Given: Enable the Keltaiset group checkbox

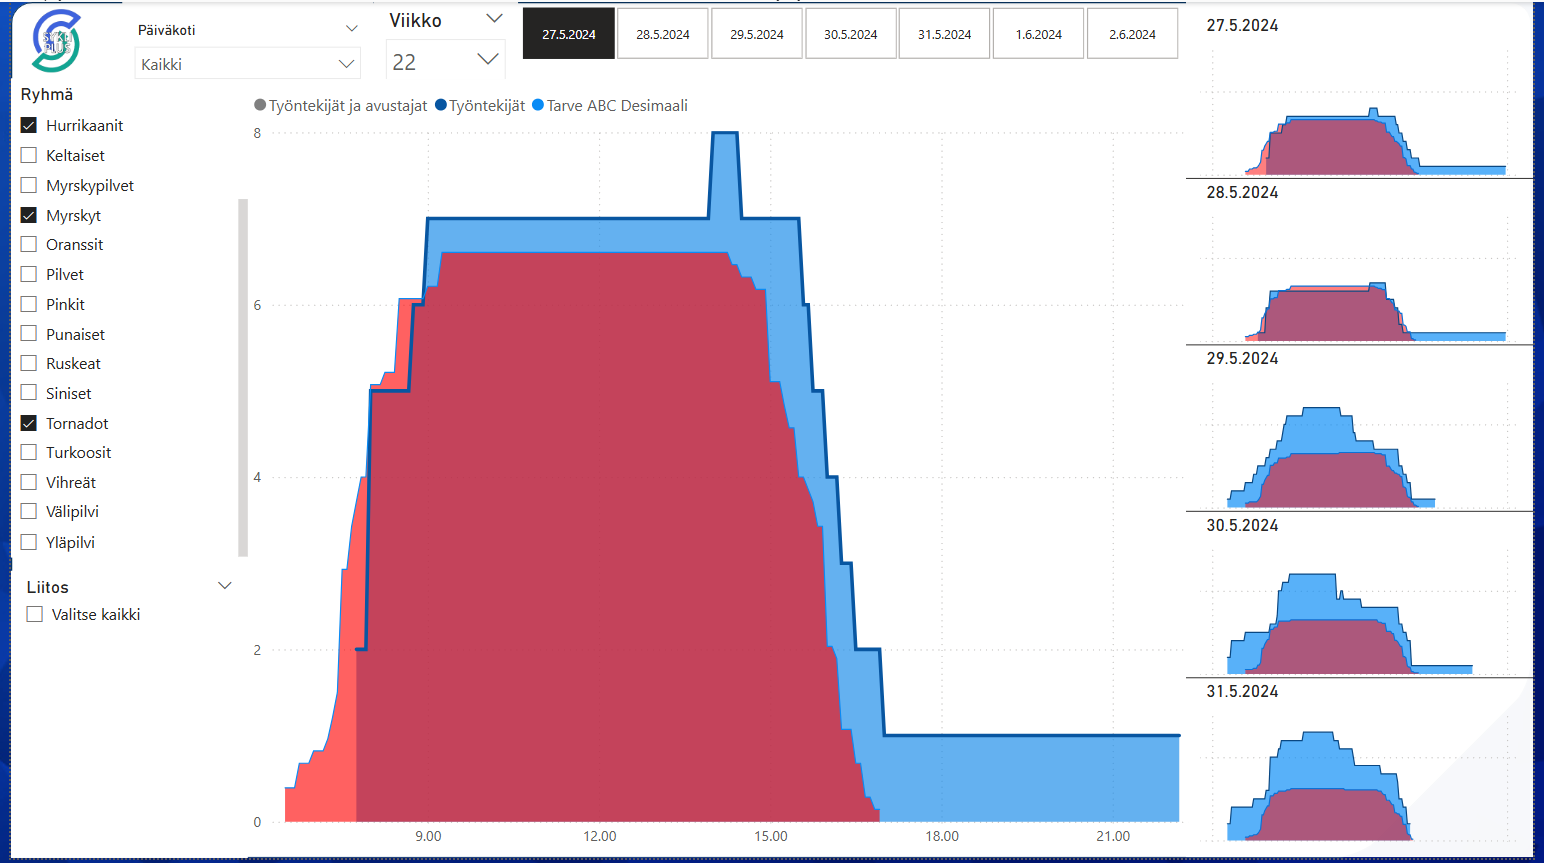Looking at the screenshot, I should 29,156.
